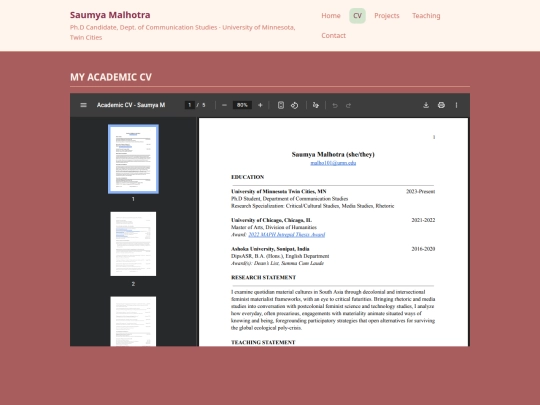Click the '2021-2022' date text
540x405 pixels.
point(423,220)
